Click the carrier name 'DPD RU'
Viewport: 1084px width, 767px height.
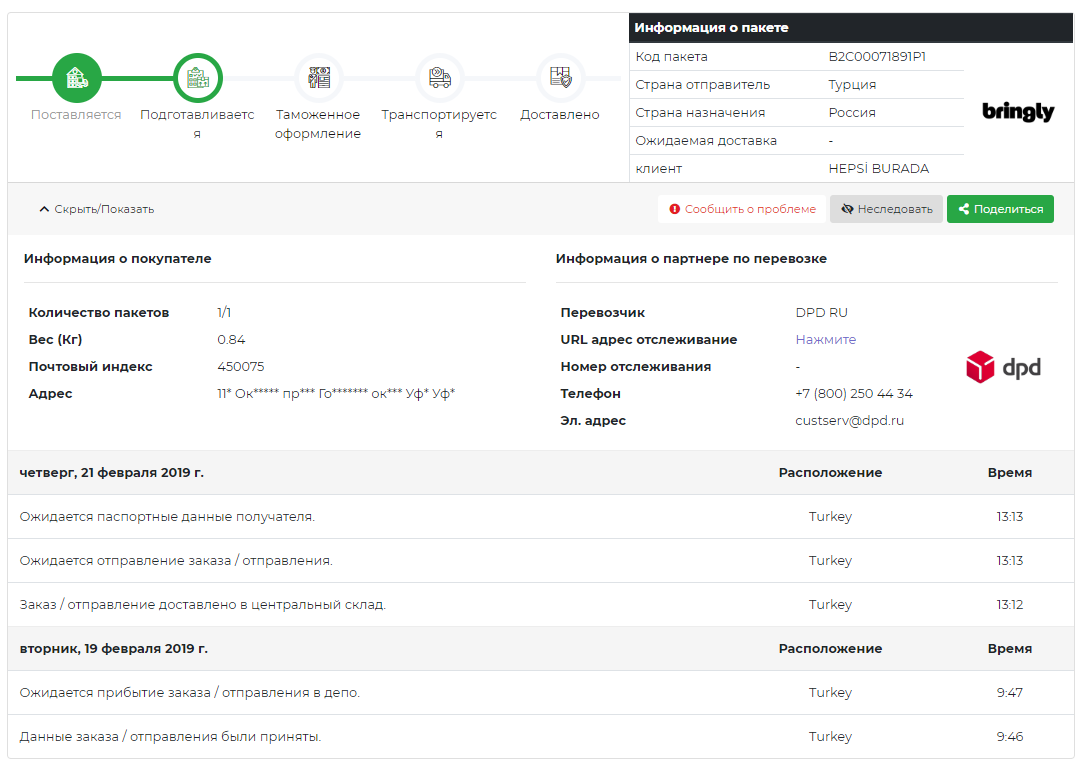pos(821,313)
